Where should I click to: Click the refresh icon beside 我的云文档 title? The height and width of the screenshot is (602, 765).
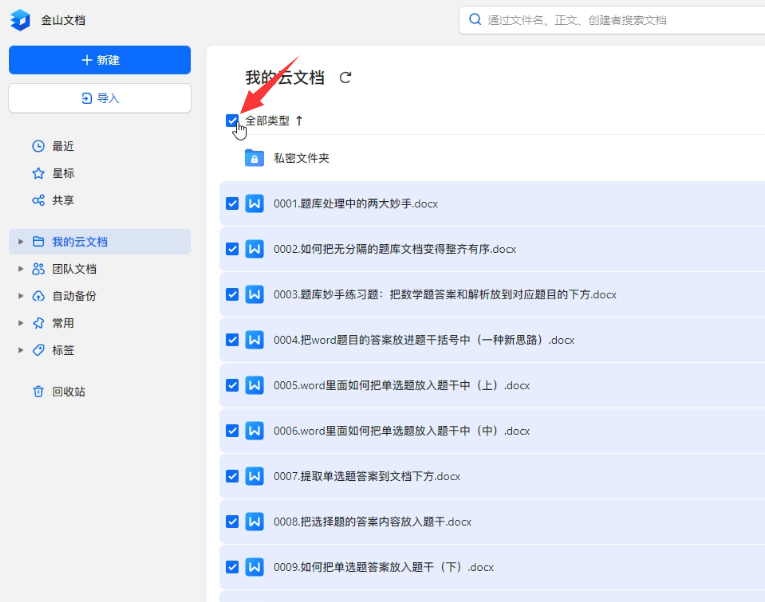click(x=345, y=78)
